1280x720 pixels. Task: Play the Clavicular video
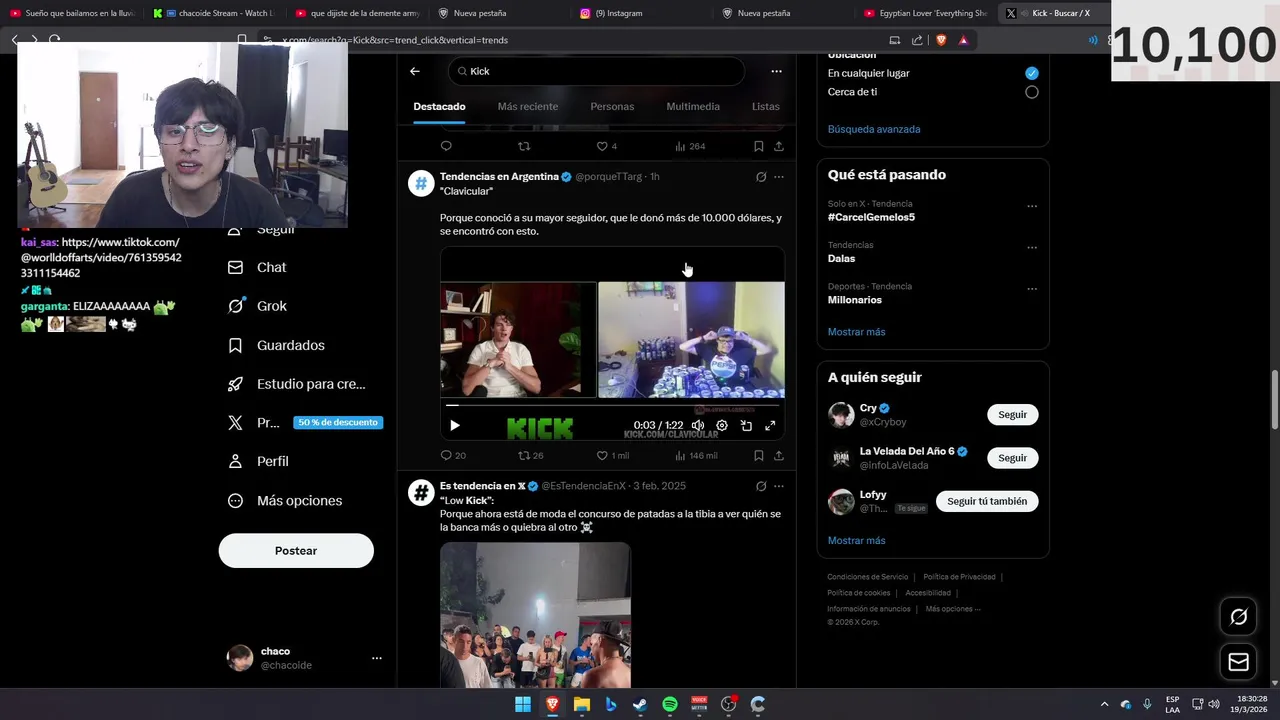[x=455, y=425]
